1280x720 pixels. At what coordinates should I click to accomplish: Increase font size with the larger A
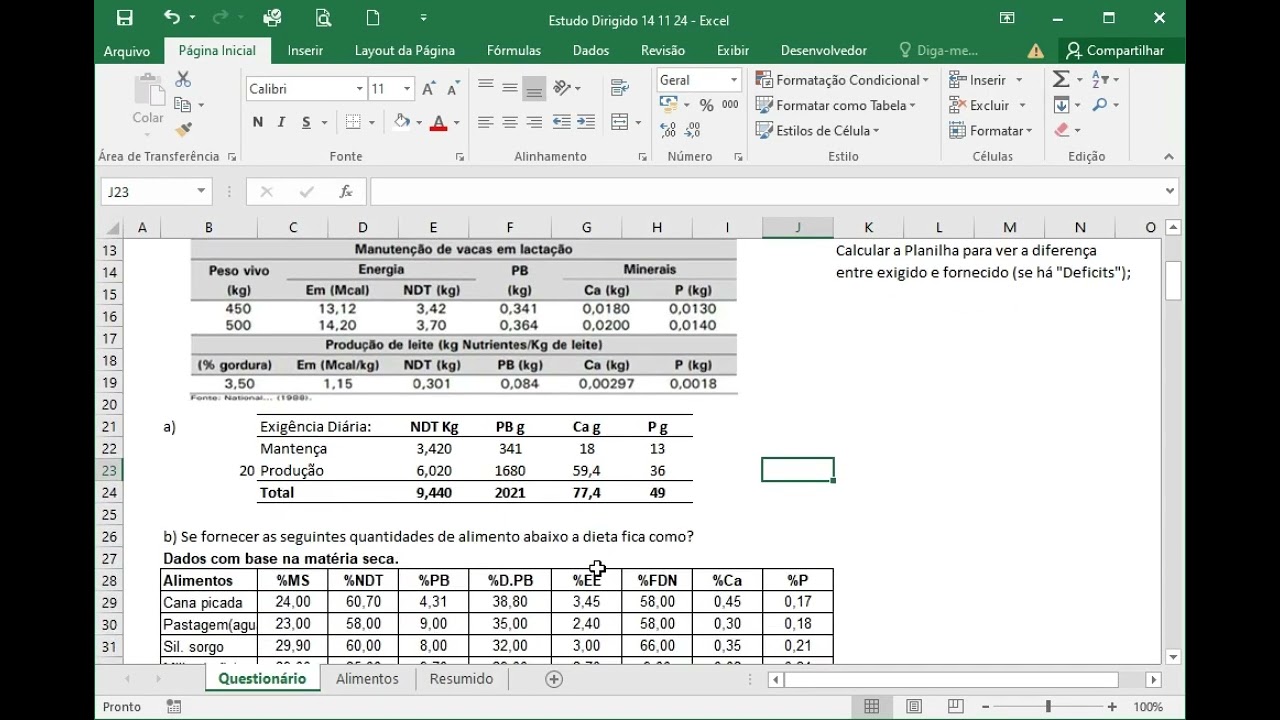429,89
